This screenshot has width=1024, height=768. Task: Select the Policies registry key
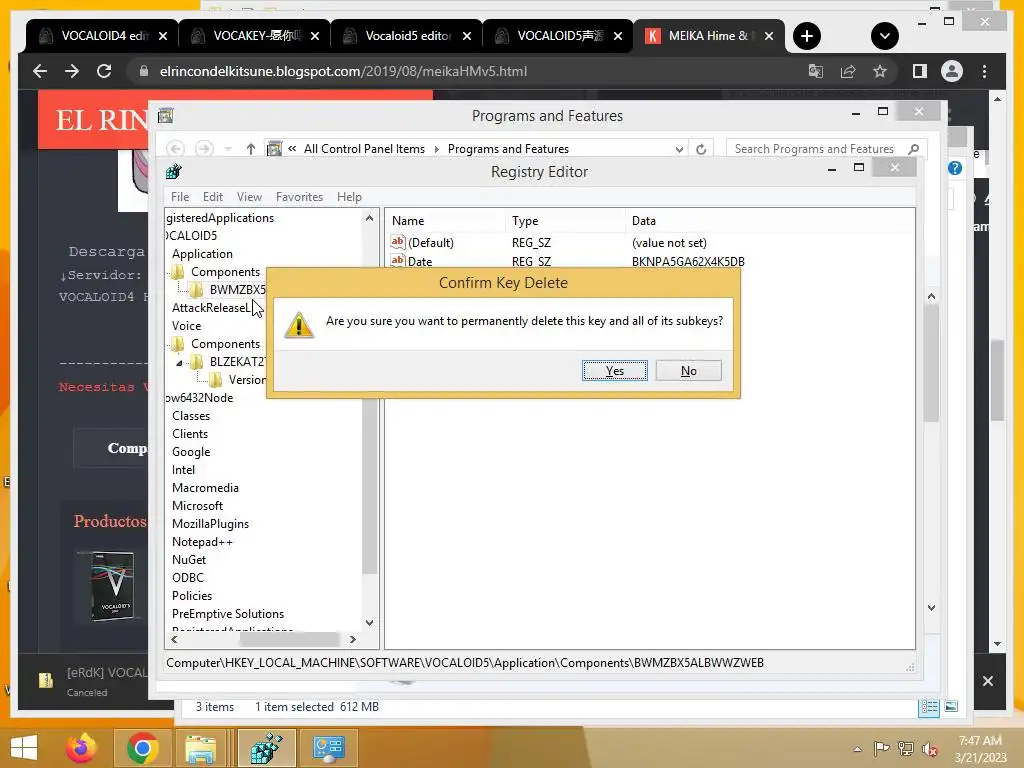point(191,596)
